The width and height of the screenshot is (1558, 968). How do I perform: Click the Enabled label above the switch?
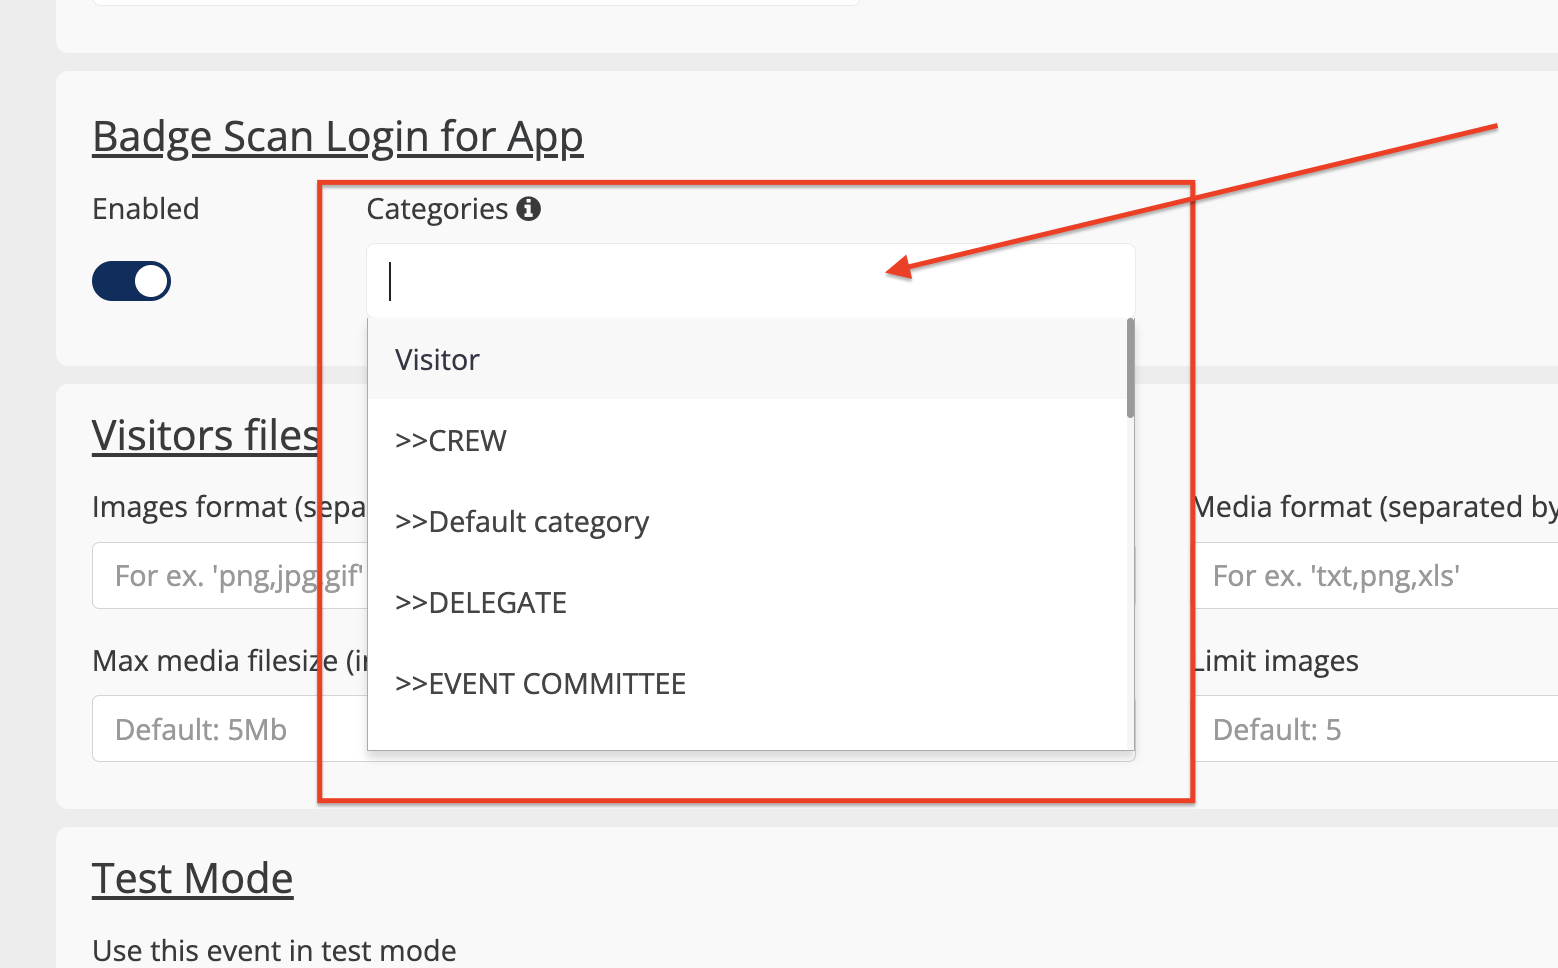pyautogui.click(x=146, y=209)
